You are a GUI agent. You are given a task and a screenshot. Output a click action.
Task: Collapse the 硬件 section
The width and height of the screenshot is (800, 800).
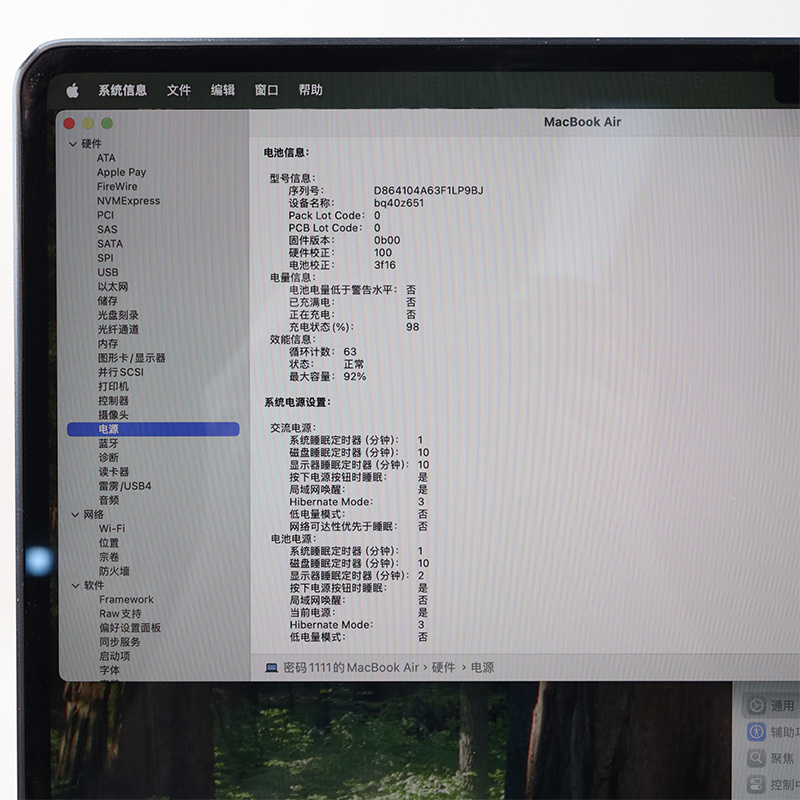(73, 144)
